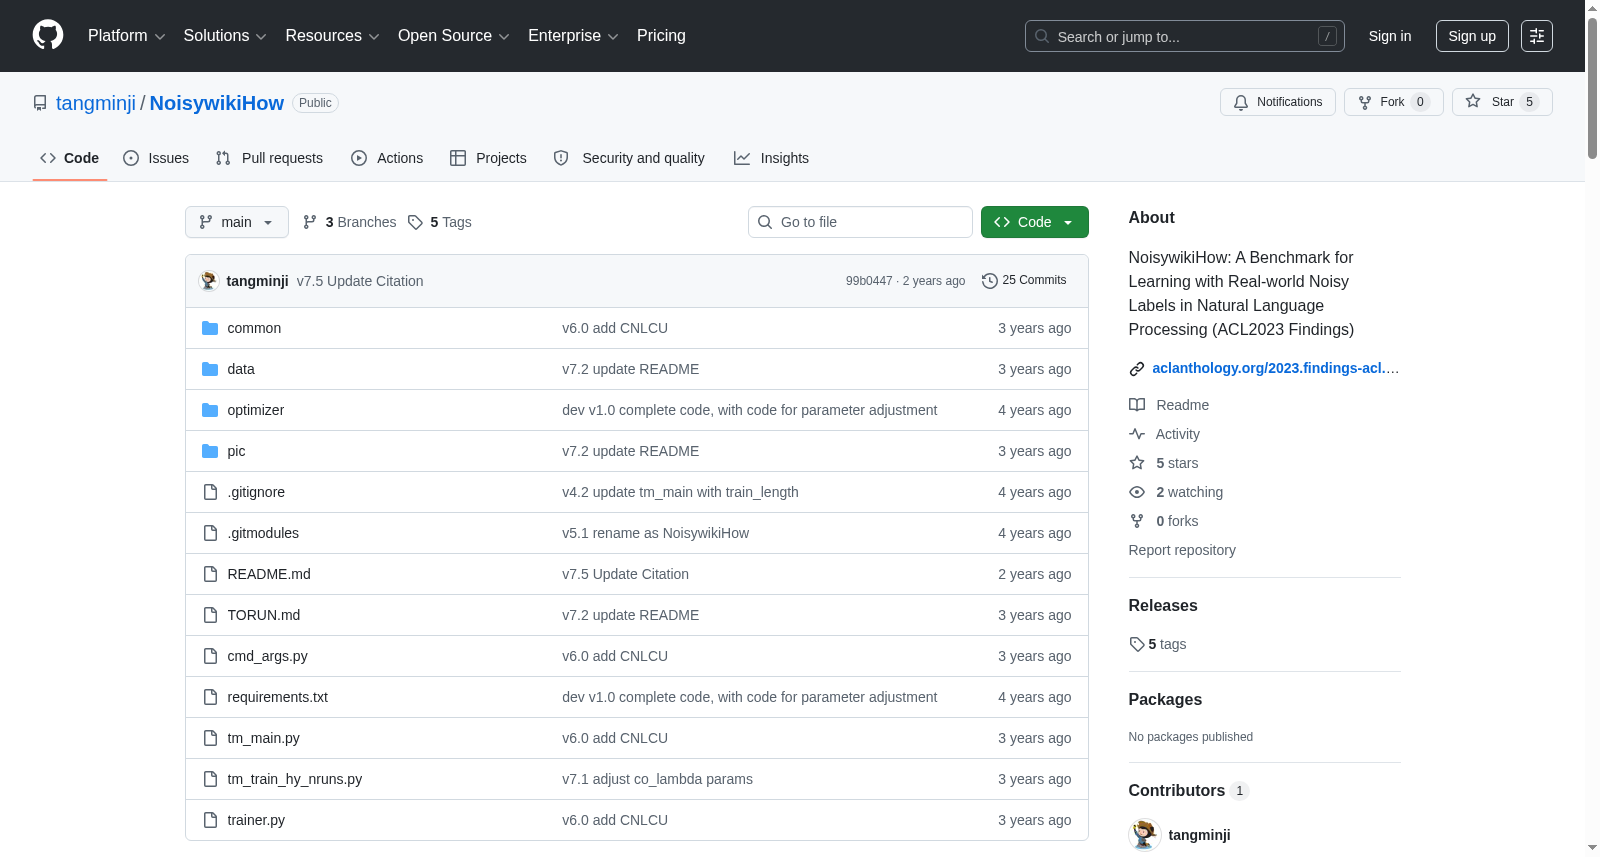
Task: Focus the Search or jump to field
Action: (1185, 36)
